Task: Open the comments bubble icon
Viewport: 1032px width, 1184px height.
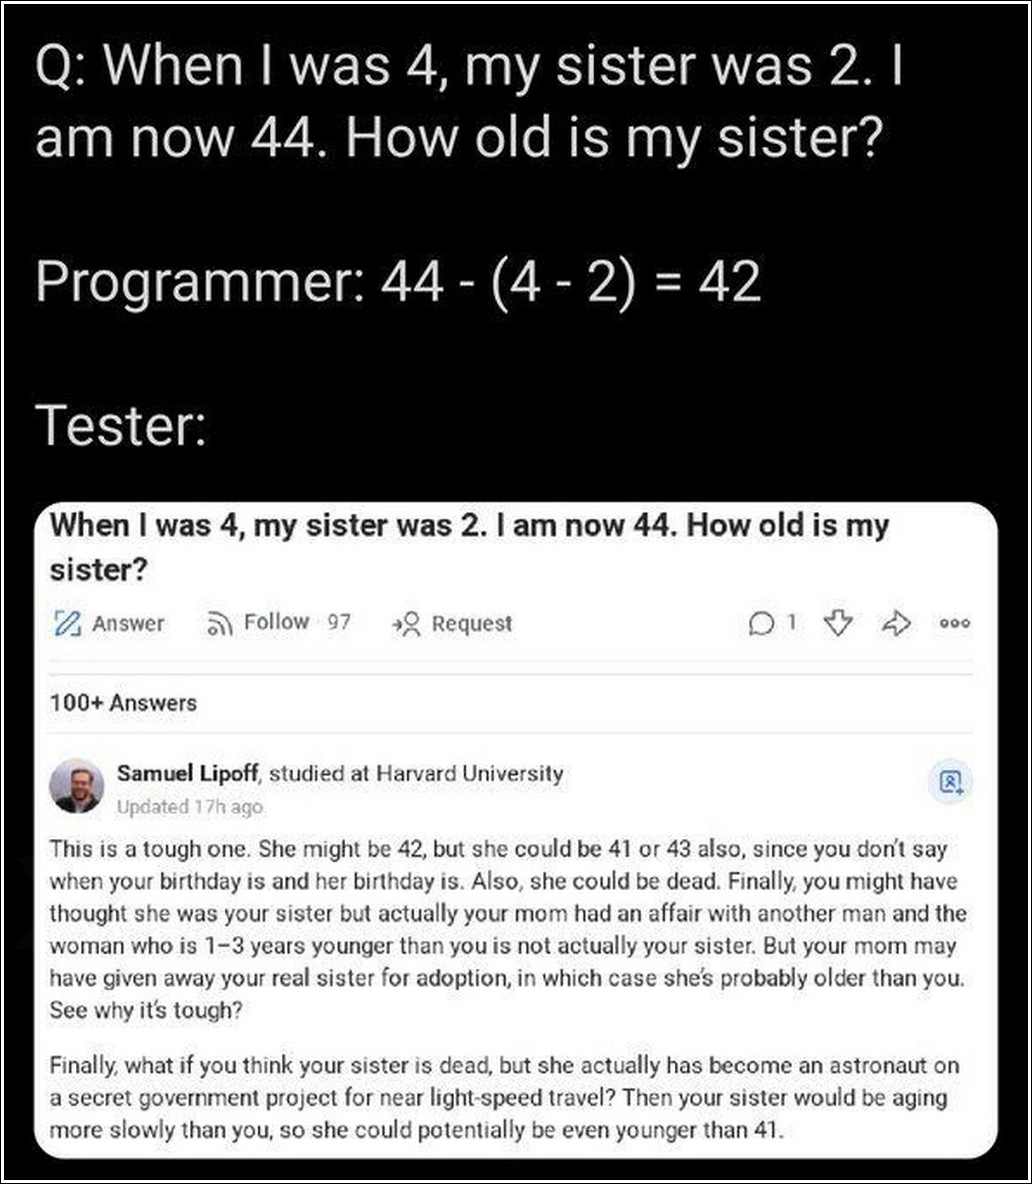Action: [x=761, y=624]
